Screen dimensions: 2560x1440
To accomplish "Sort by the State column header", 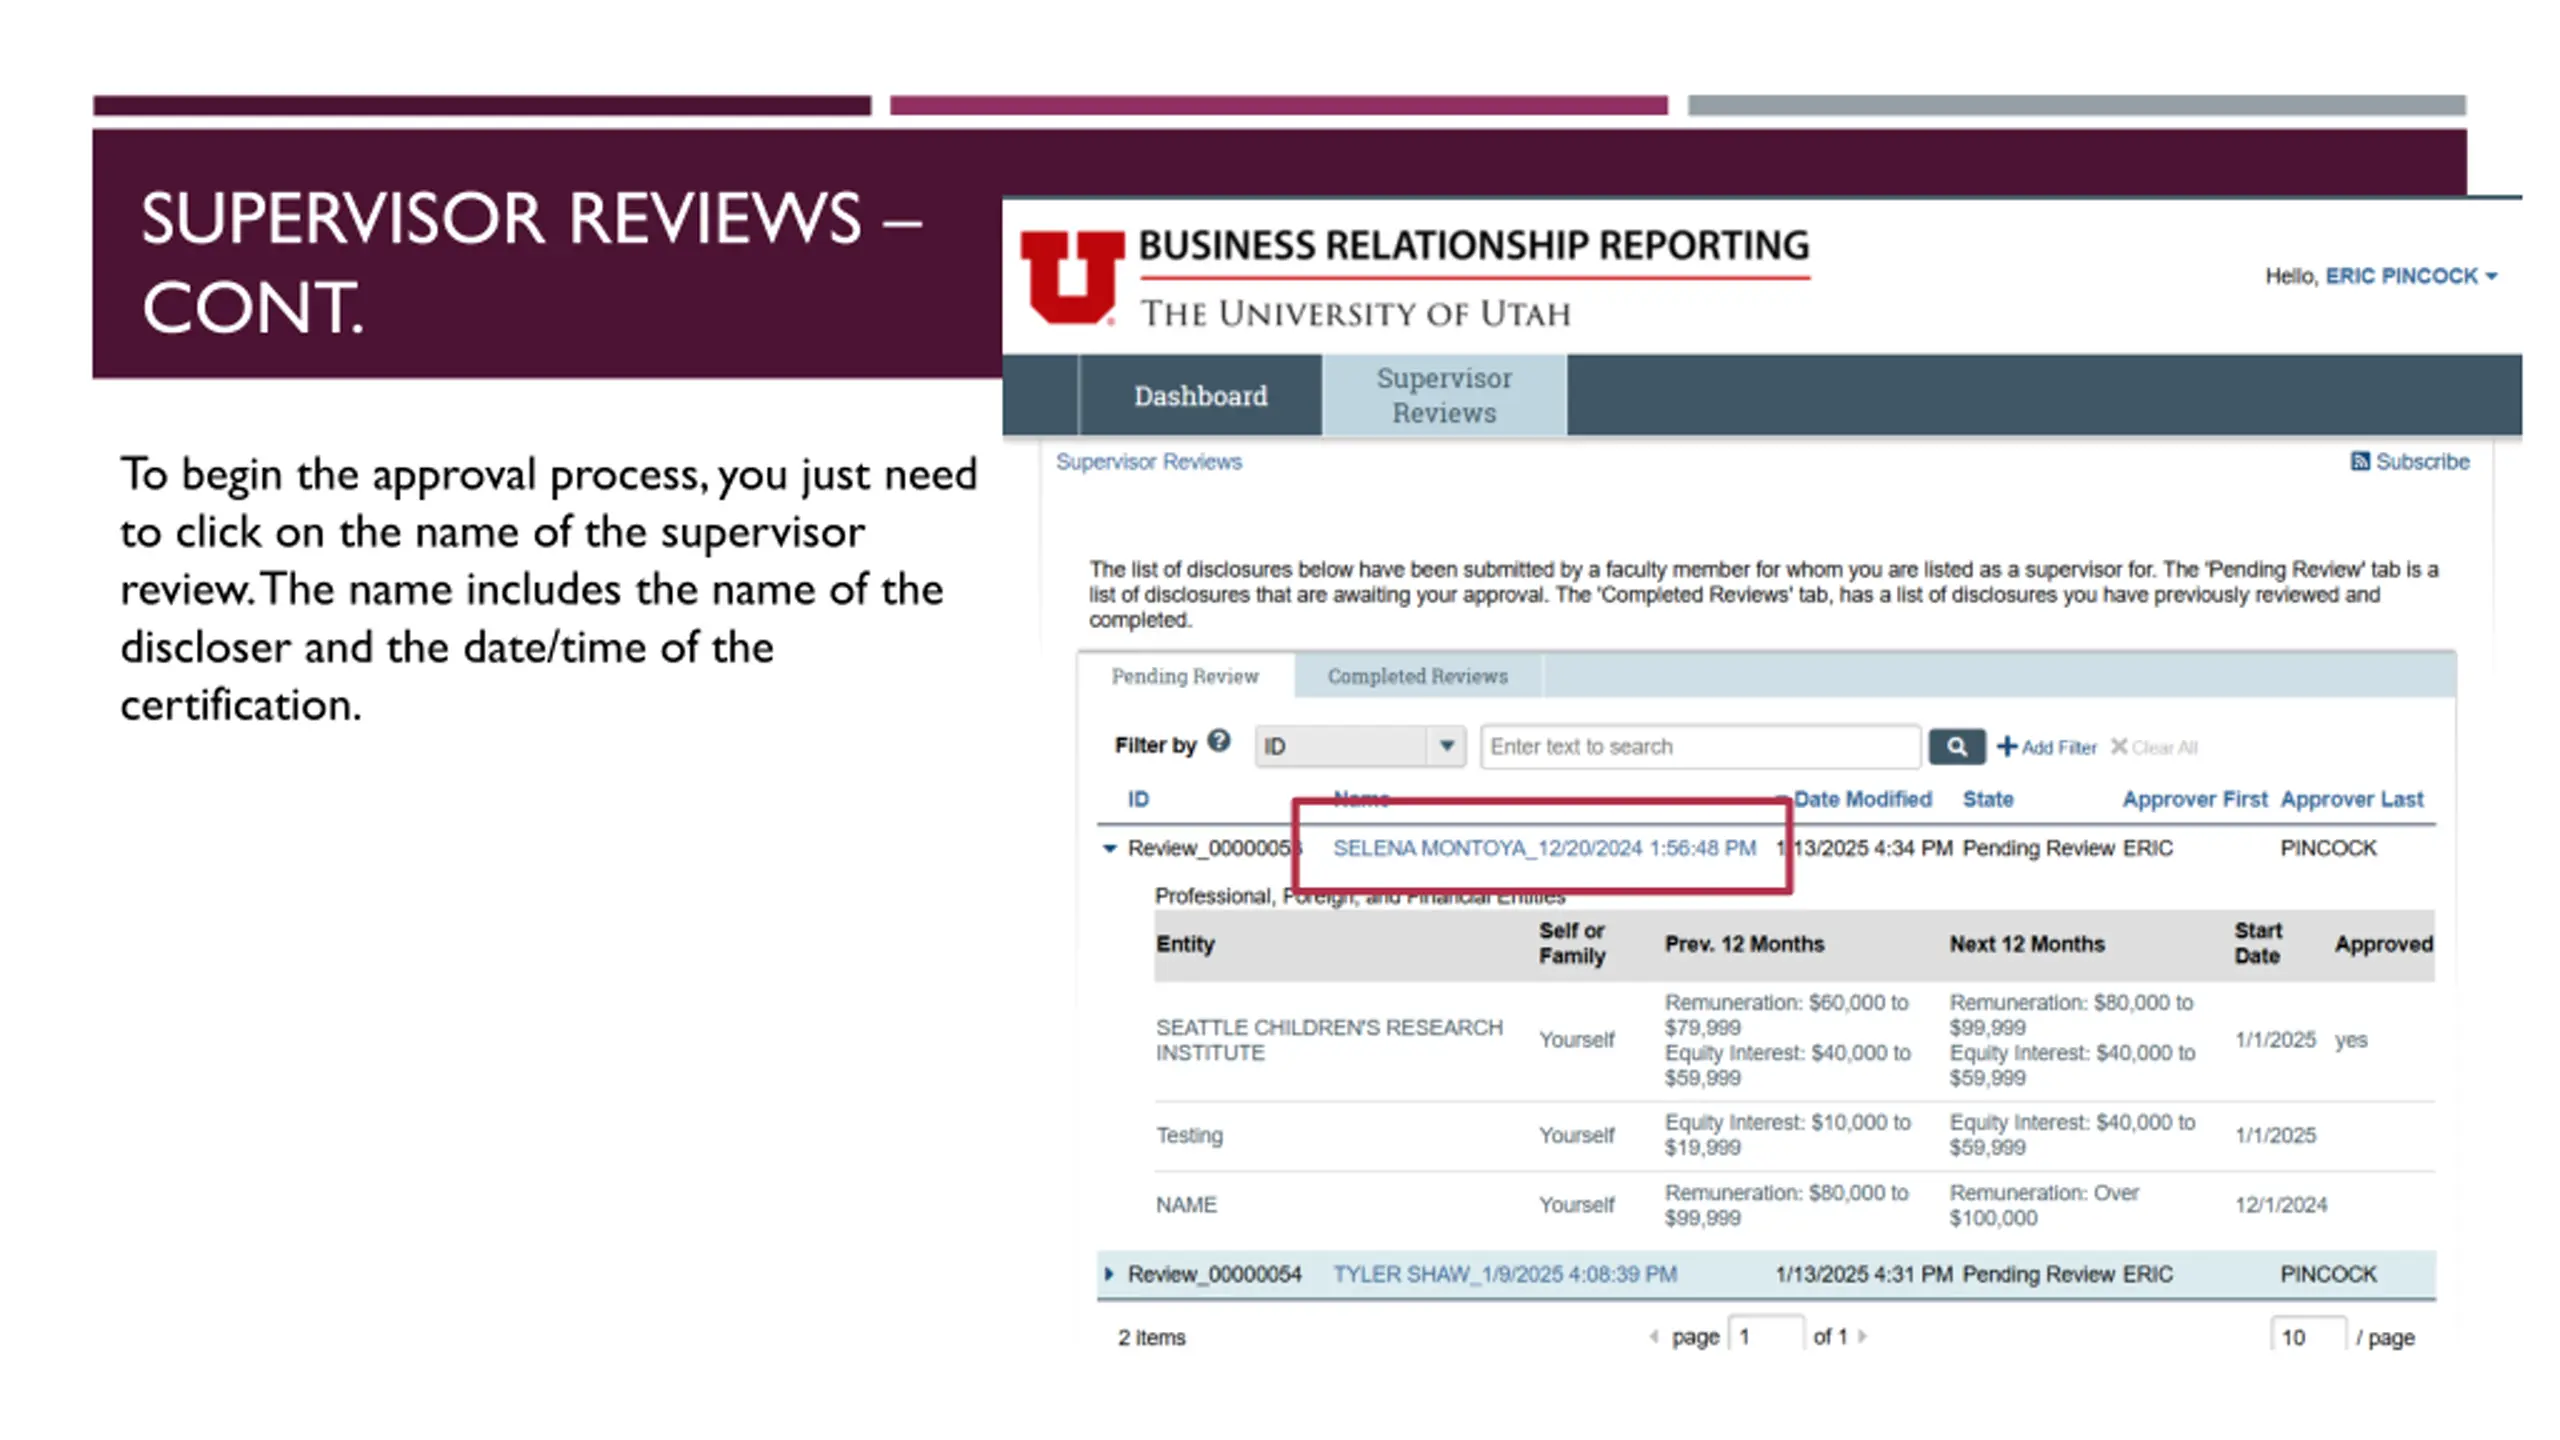I will (1987, 799).
